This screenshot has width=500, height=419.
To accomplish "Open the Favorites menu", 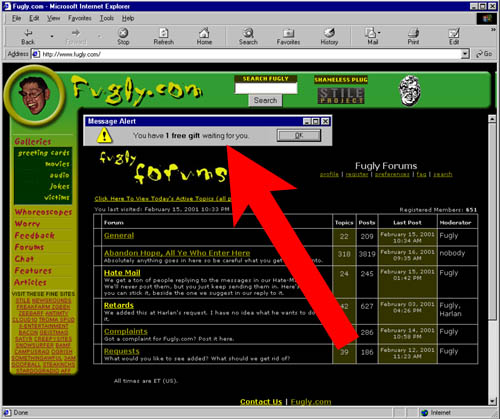I will click(80, 18).
